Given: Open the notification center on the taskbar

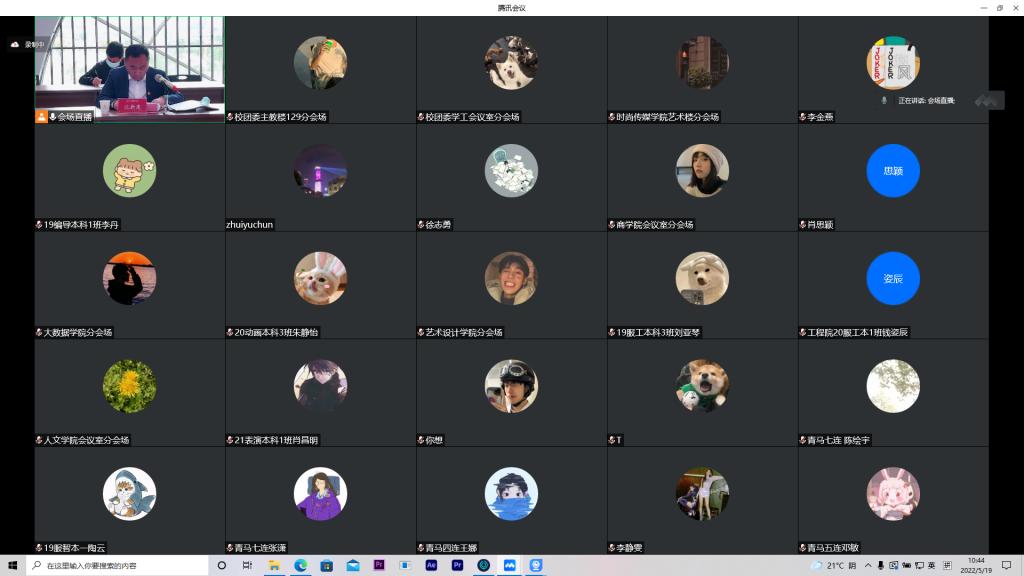Looking at the screenshot, I should 1006,565.
